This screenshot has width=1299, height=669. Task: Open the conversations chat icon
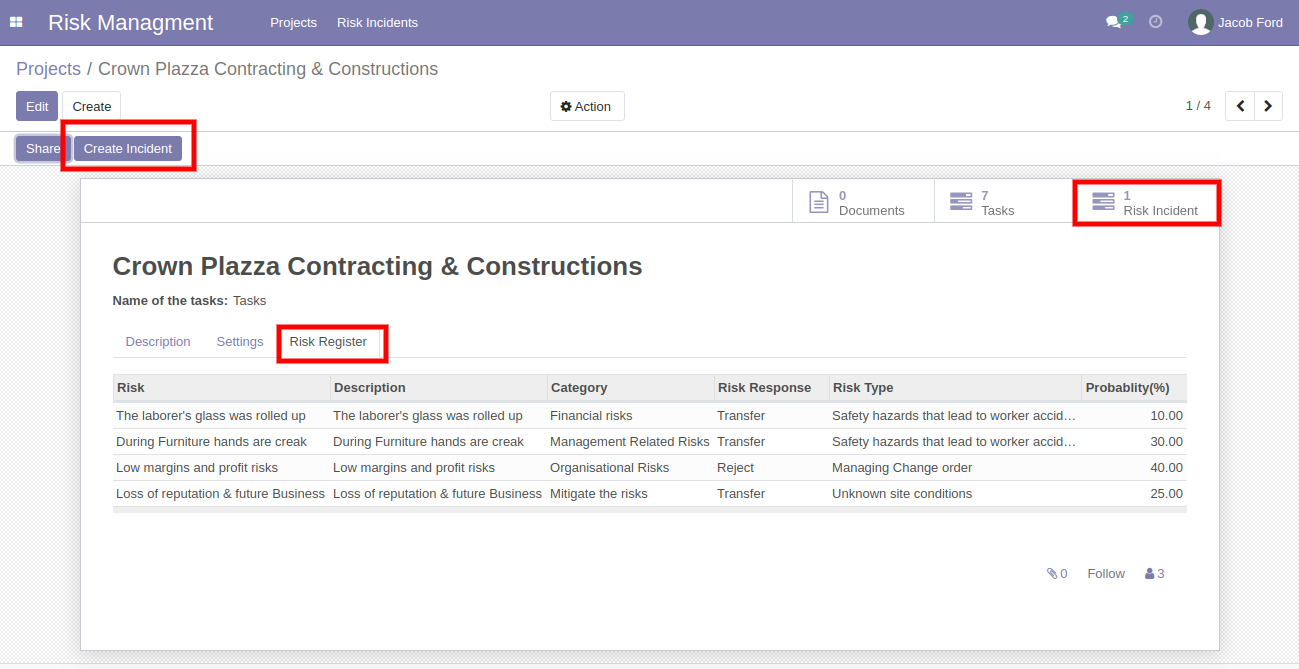1113,22
